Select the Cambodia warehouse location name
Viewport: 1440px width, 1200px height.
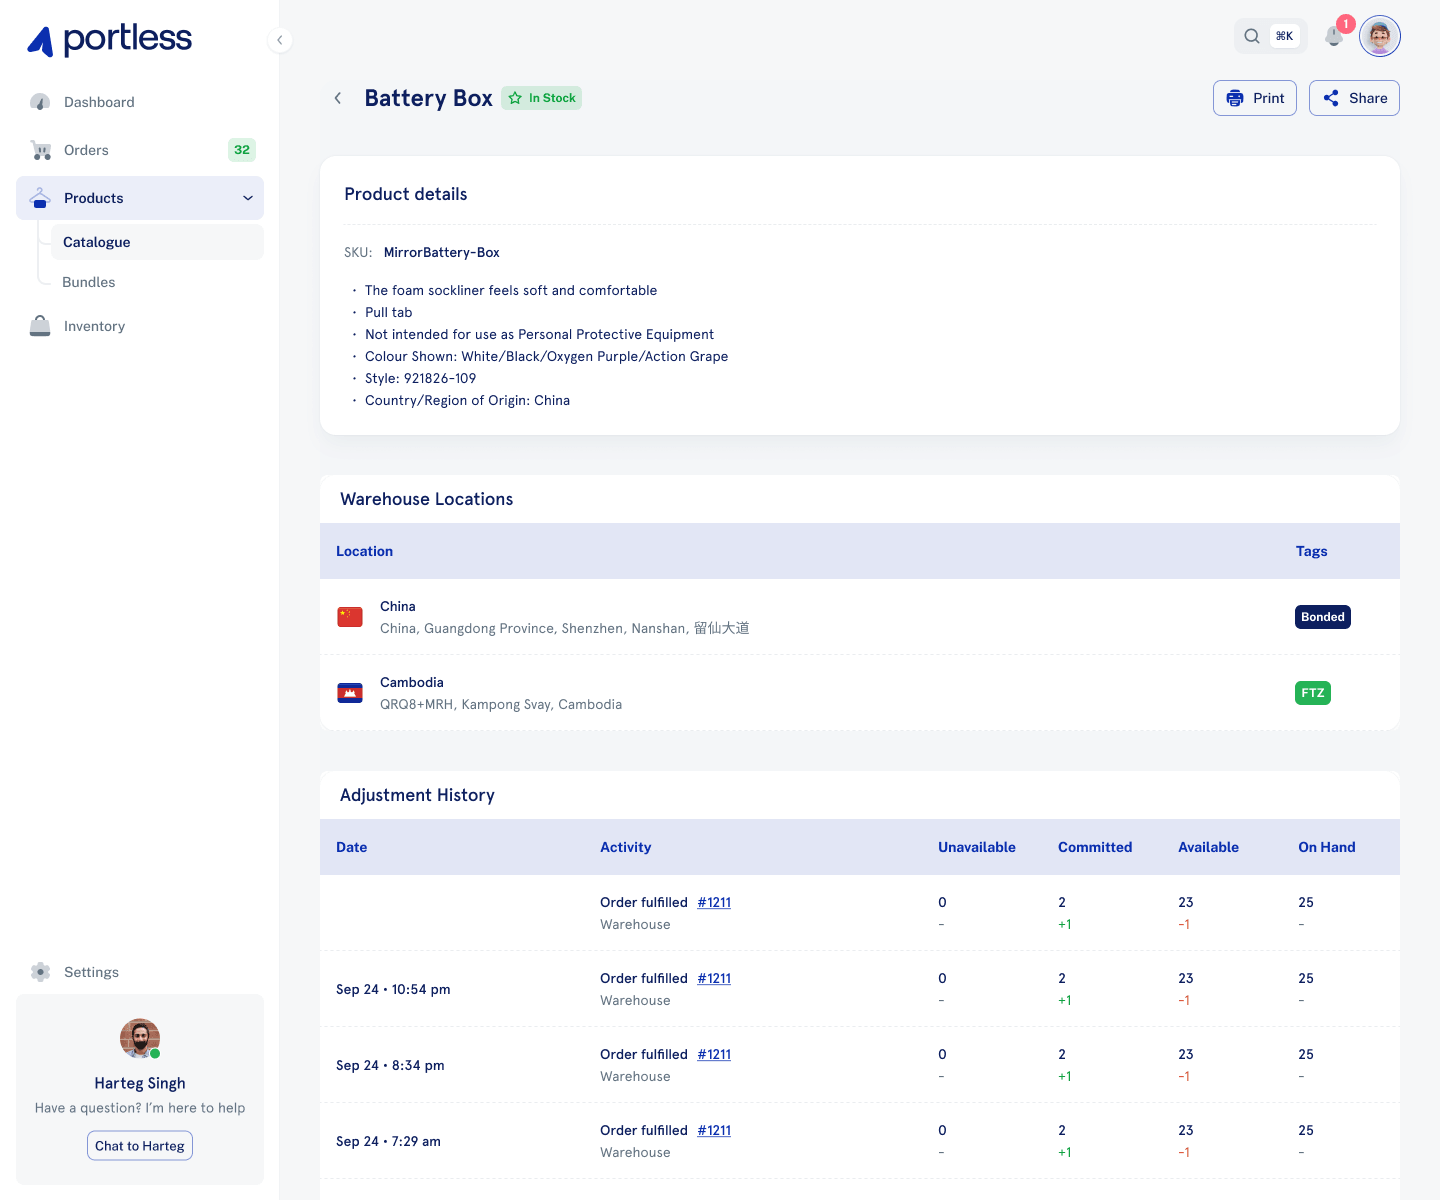(412, 682)
